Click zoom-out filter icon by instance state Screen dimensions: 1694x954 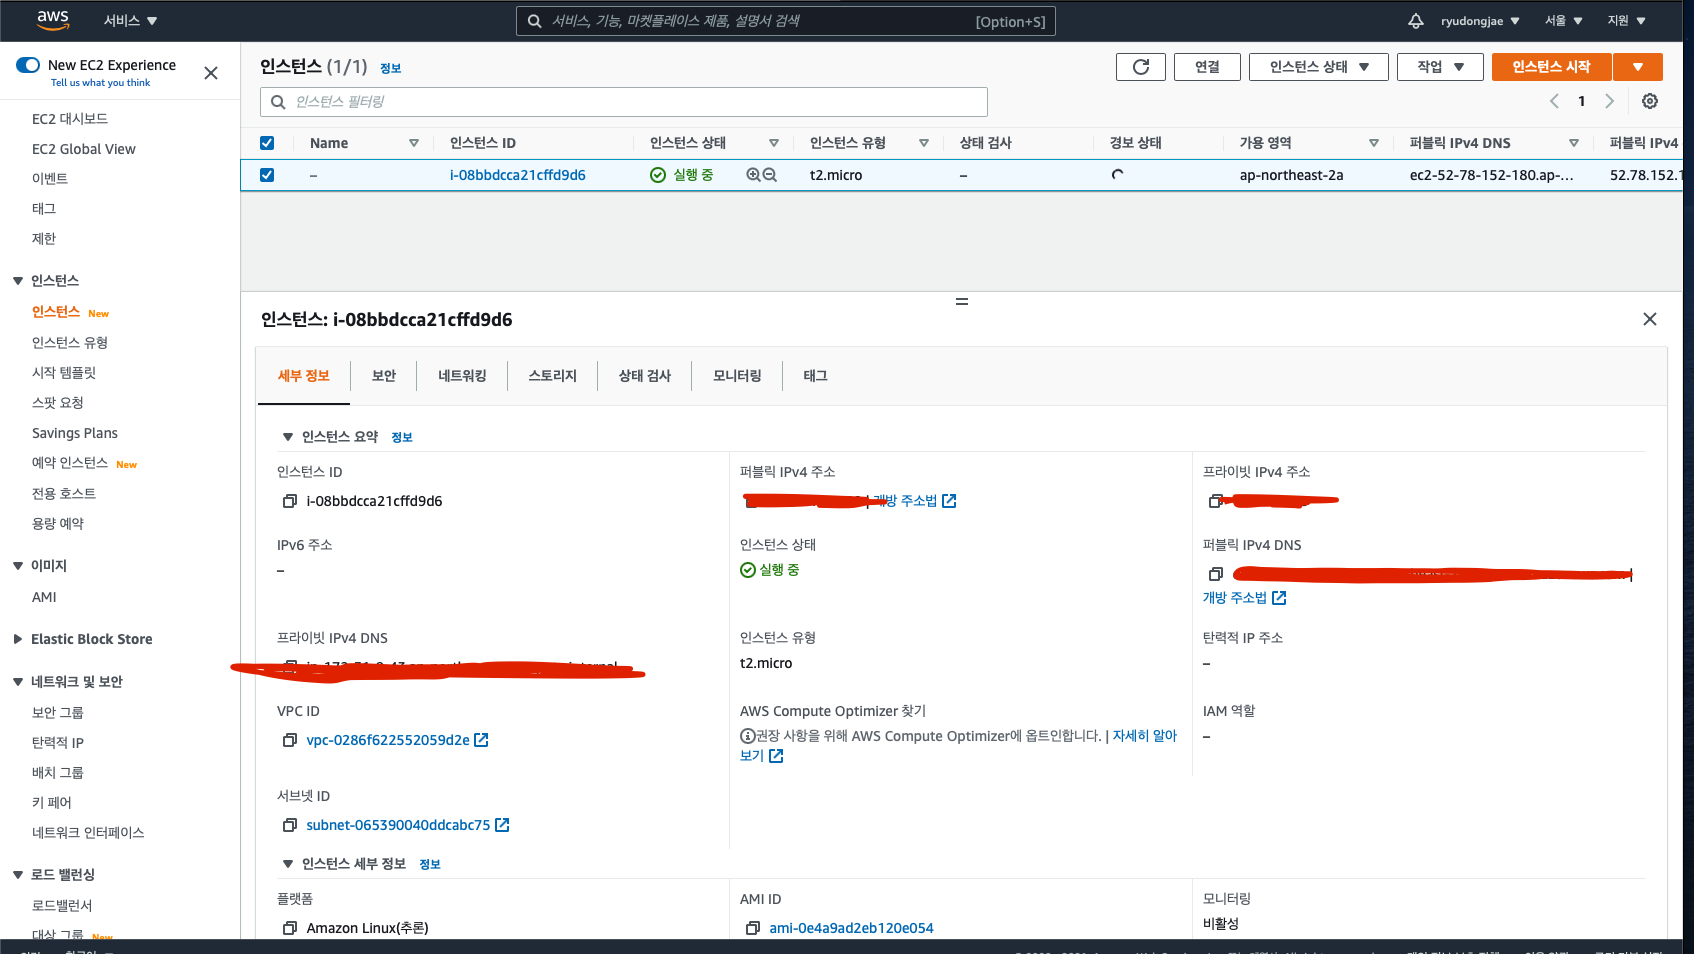770,175
